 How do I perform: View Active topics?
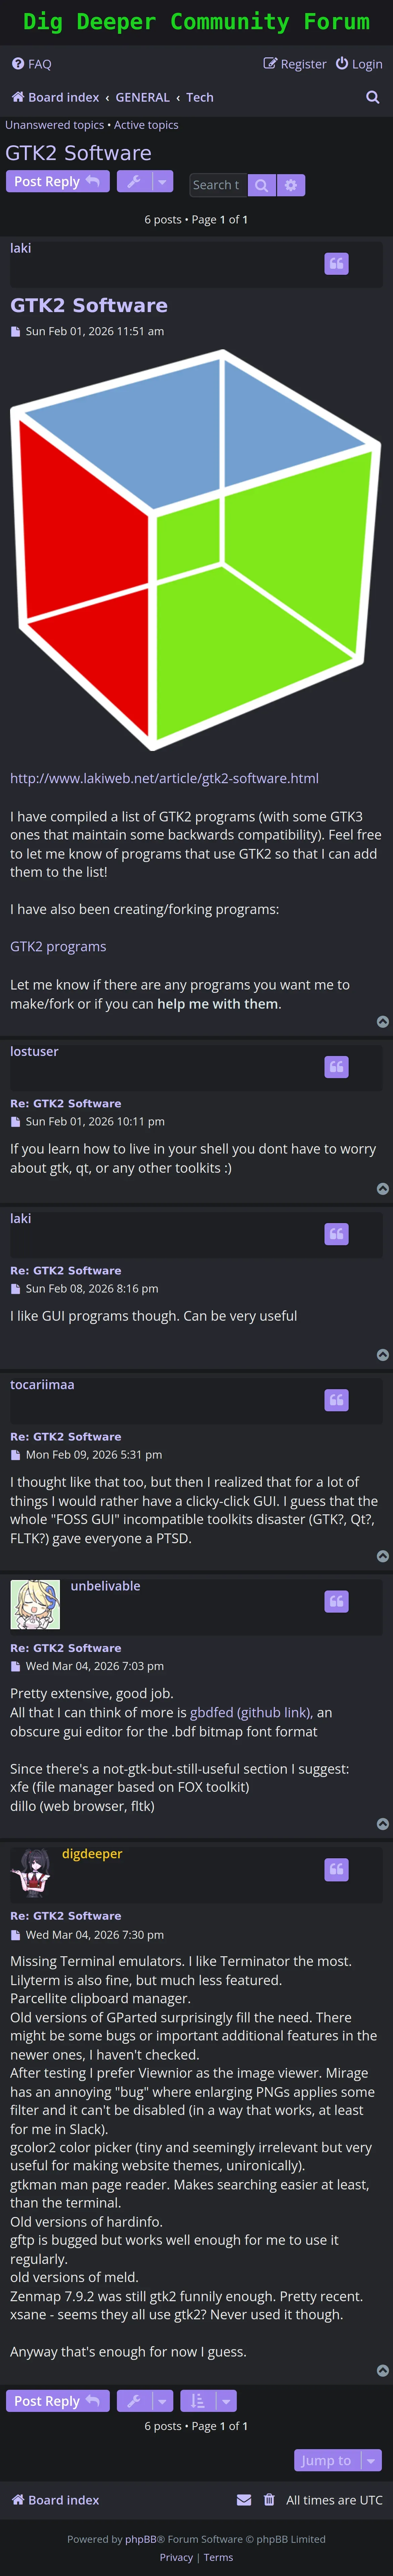[146, 125]
